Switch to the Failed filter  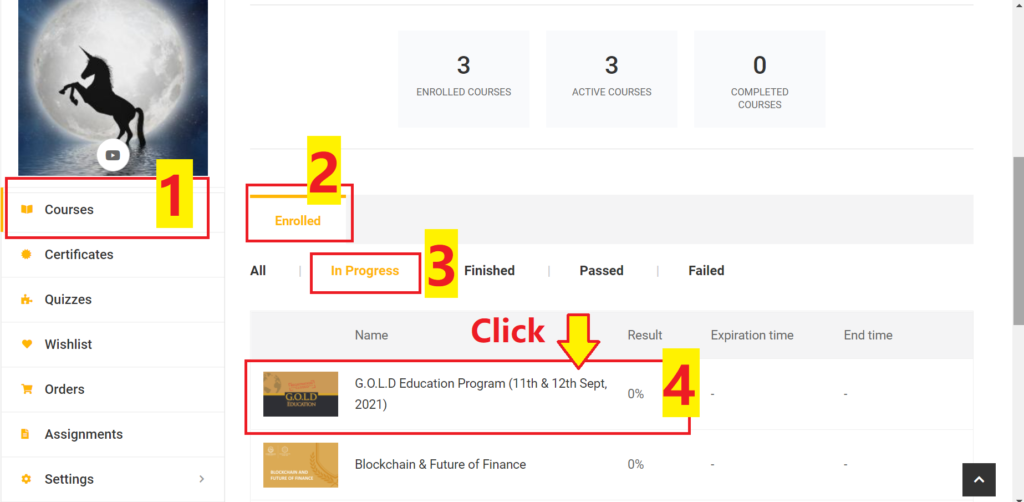click(706, 270)
